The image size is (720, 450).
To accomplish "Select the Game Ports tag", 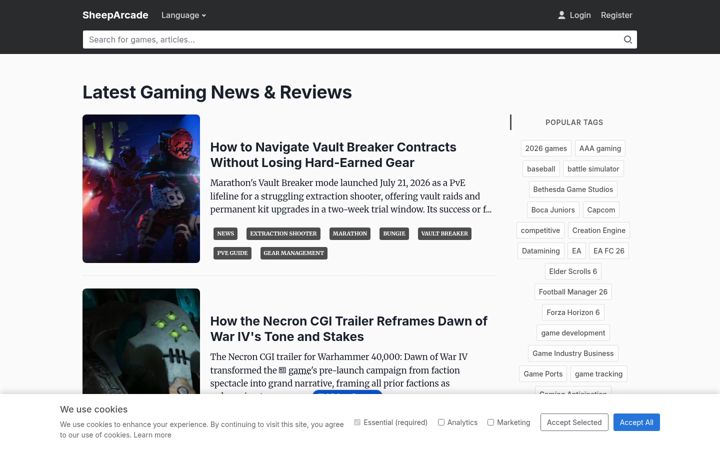I will [543, 374].
